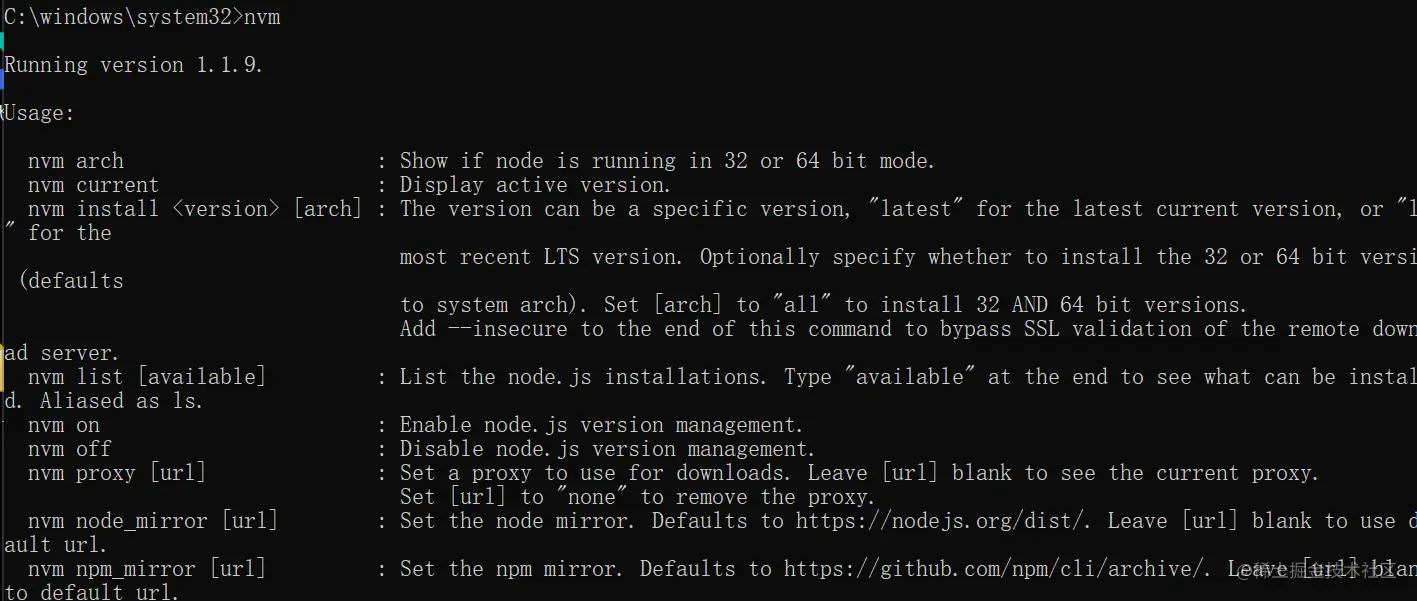The image size is (1417, 601).
Task: Click the "nvm npm_mirror [url]" command
Action: [x=147, y=569]
